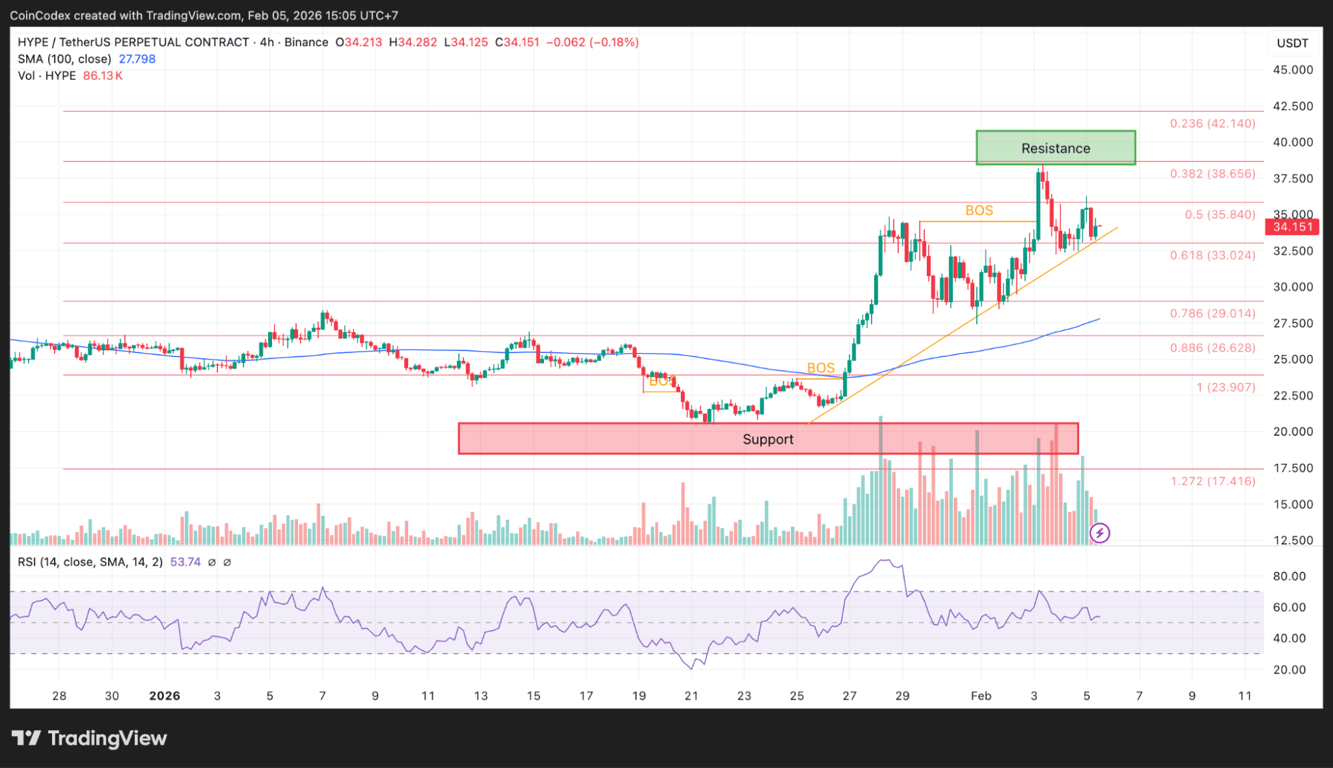Viewport: 1333px width, 768px height.
Task: Select the SMA (100, close) indicator legend
Action: coord(66,59)
